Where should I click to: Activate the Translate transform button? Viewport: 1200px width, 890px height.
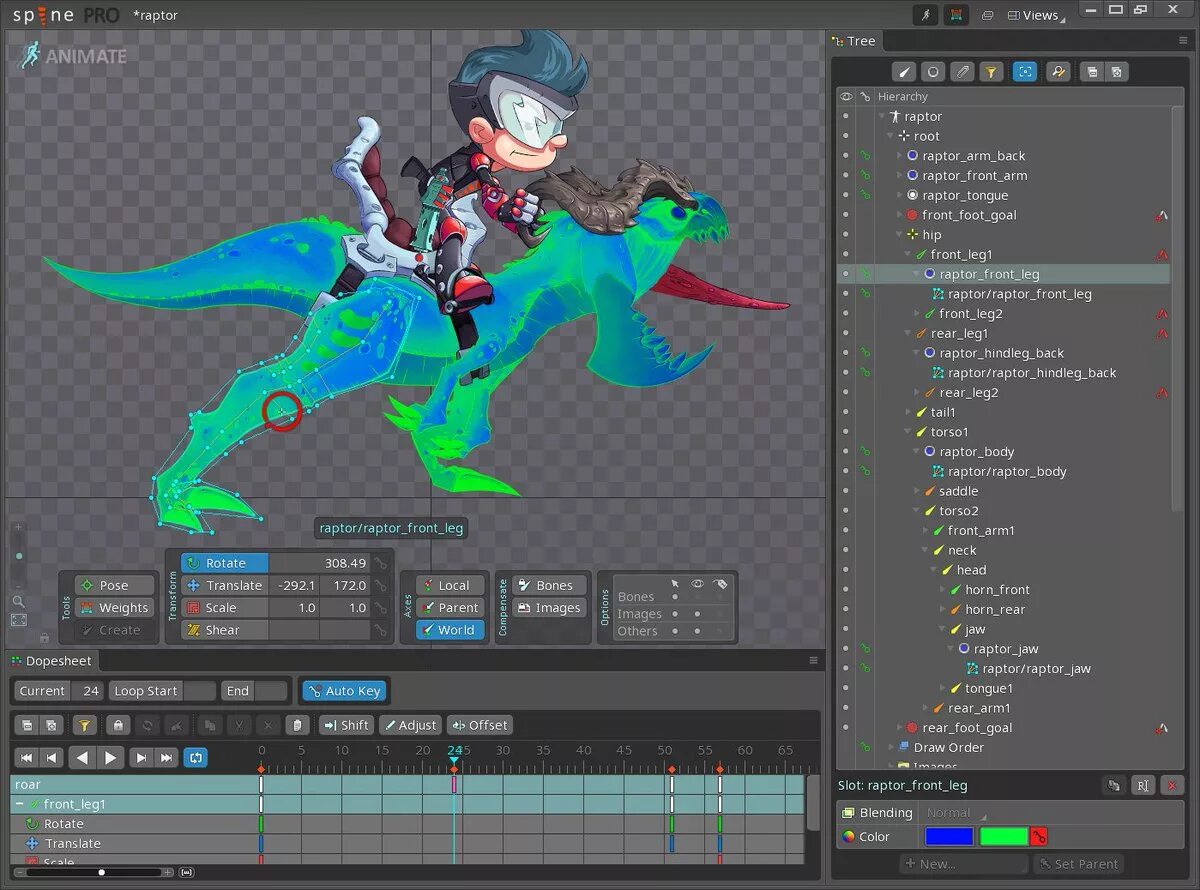225,585
